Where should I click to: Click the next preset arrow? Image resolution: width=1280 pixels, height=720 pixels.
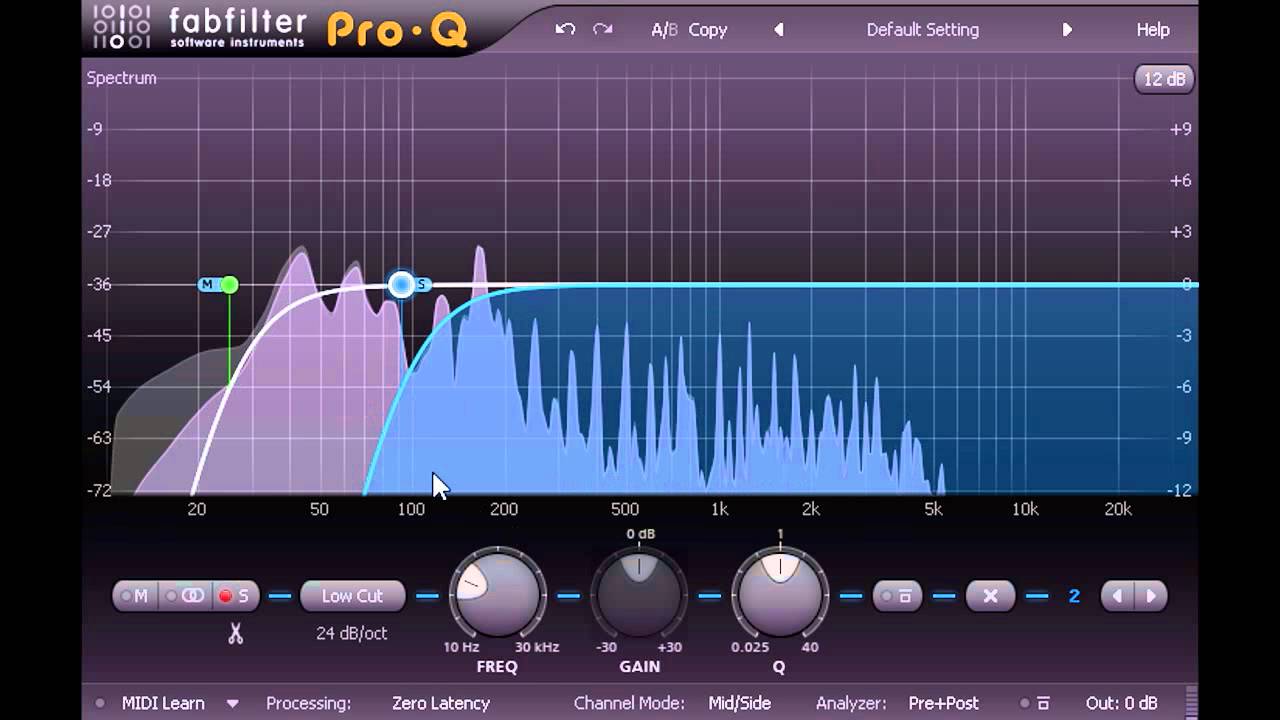(x=1067, y=29)
